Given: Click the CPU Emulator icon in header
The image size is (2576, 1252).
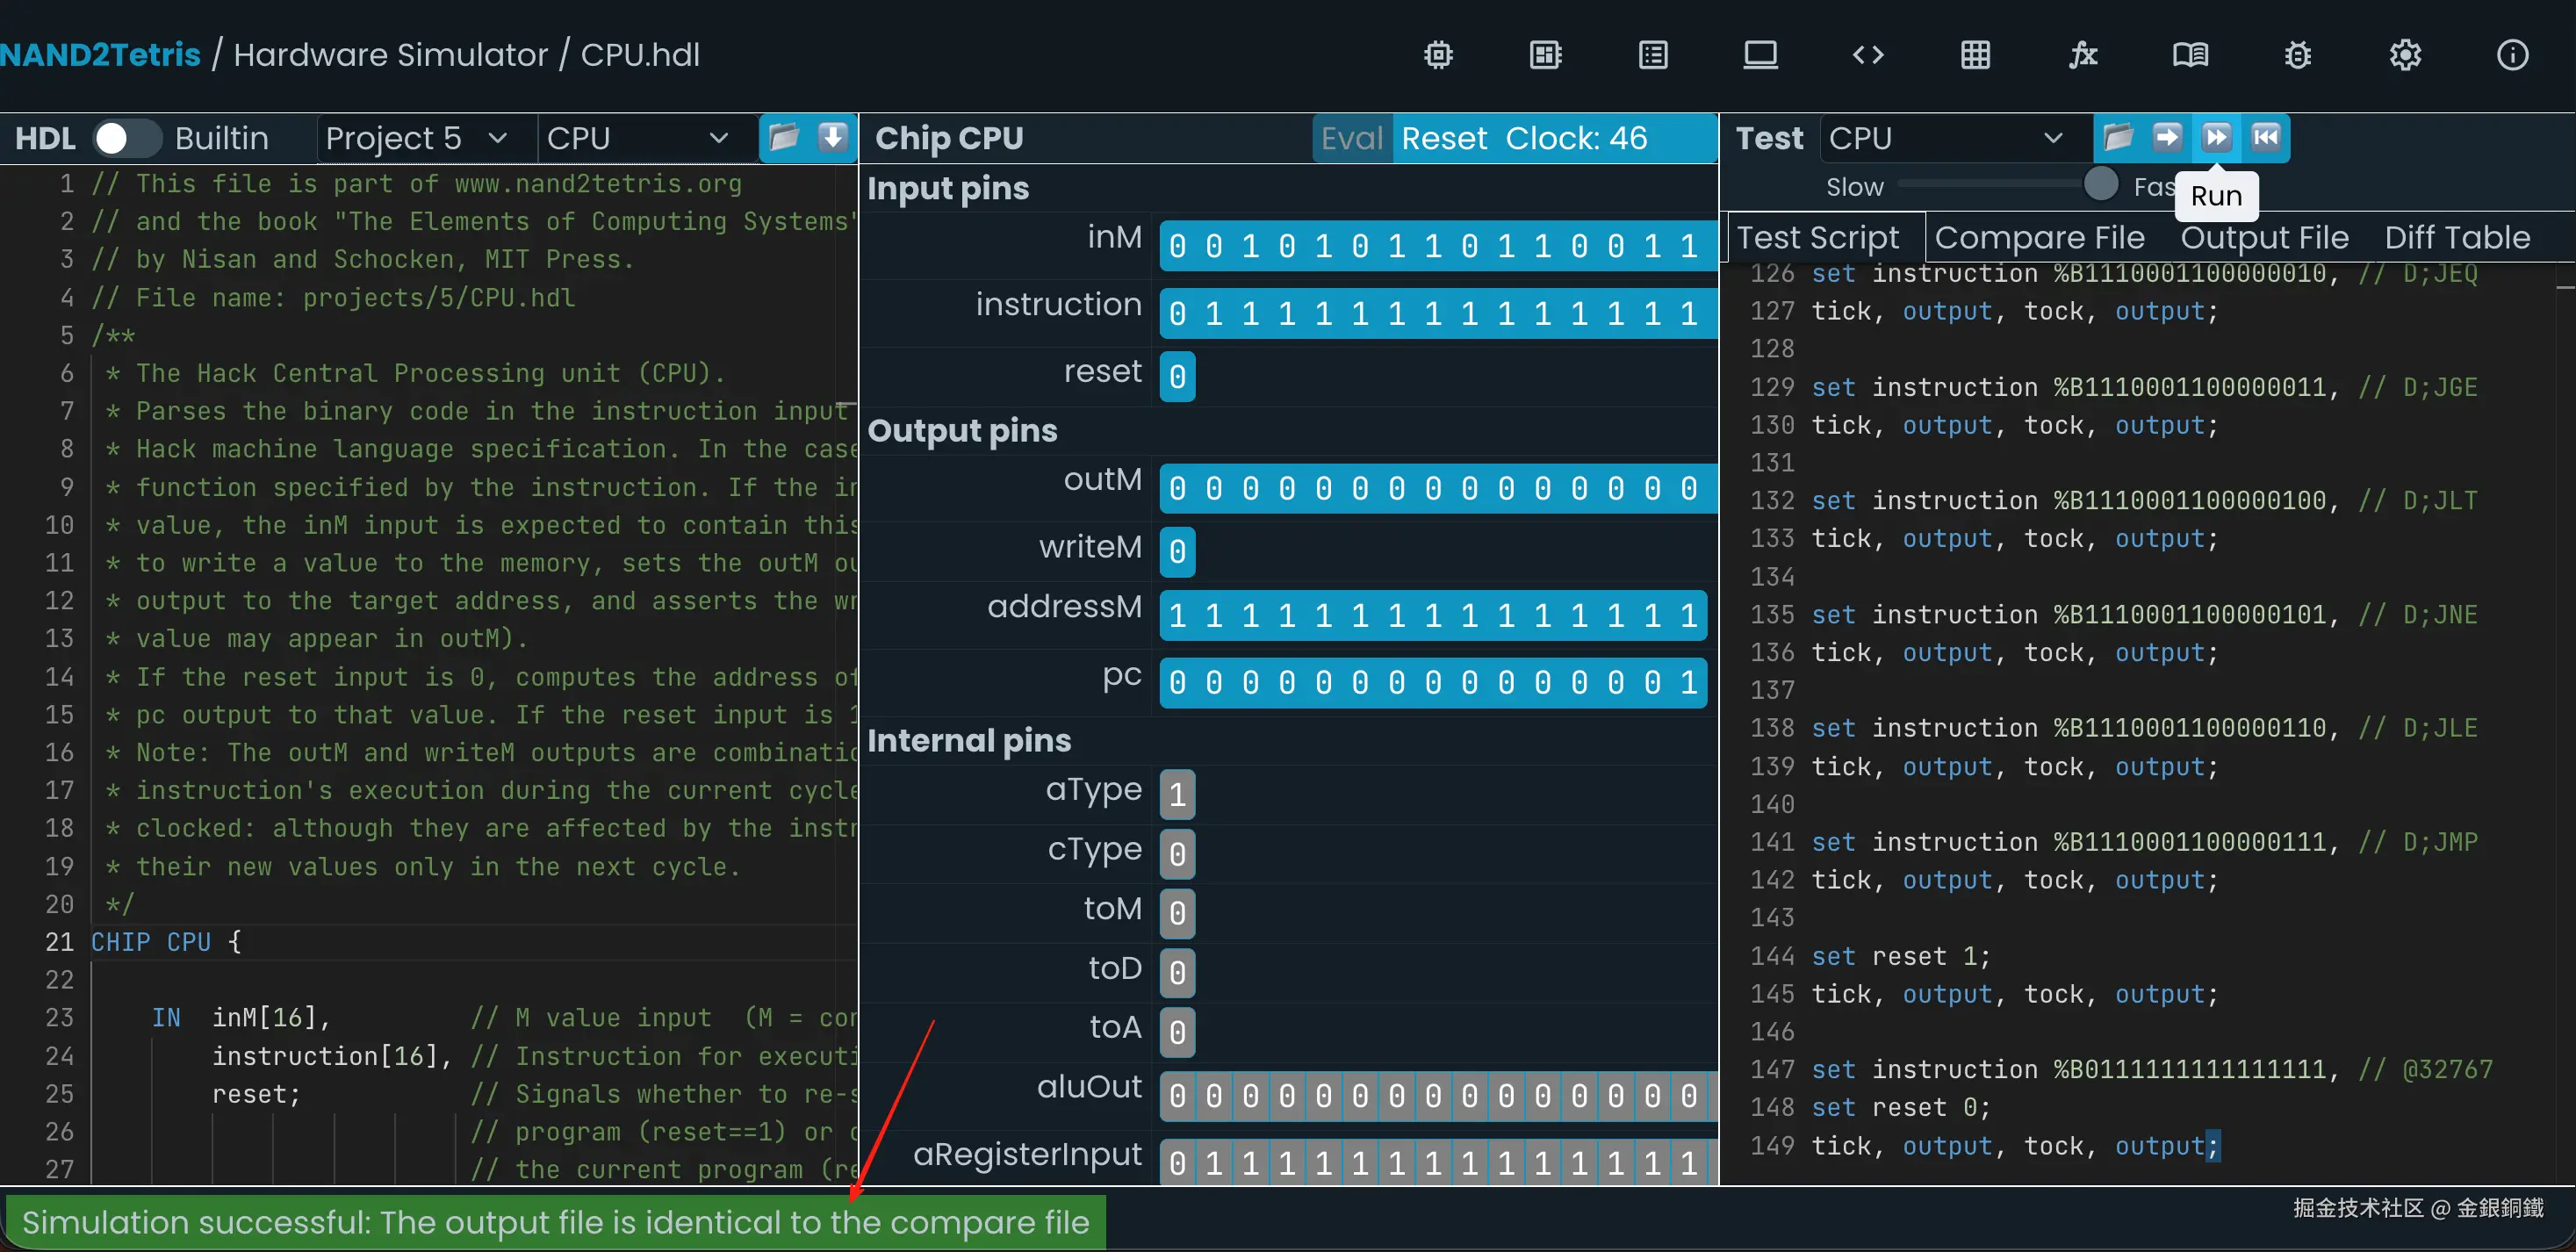Looking at the screenshot, I should 1545,55.
